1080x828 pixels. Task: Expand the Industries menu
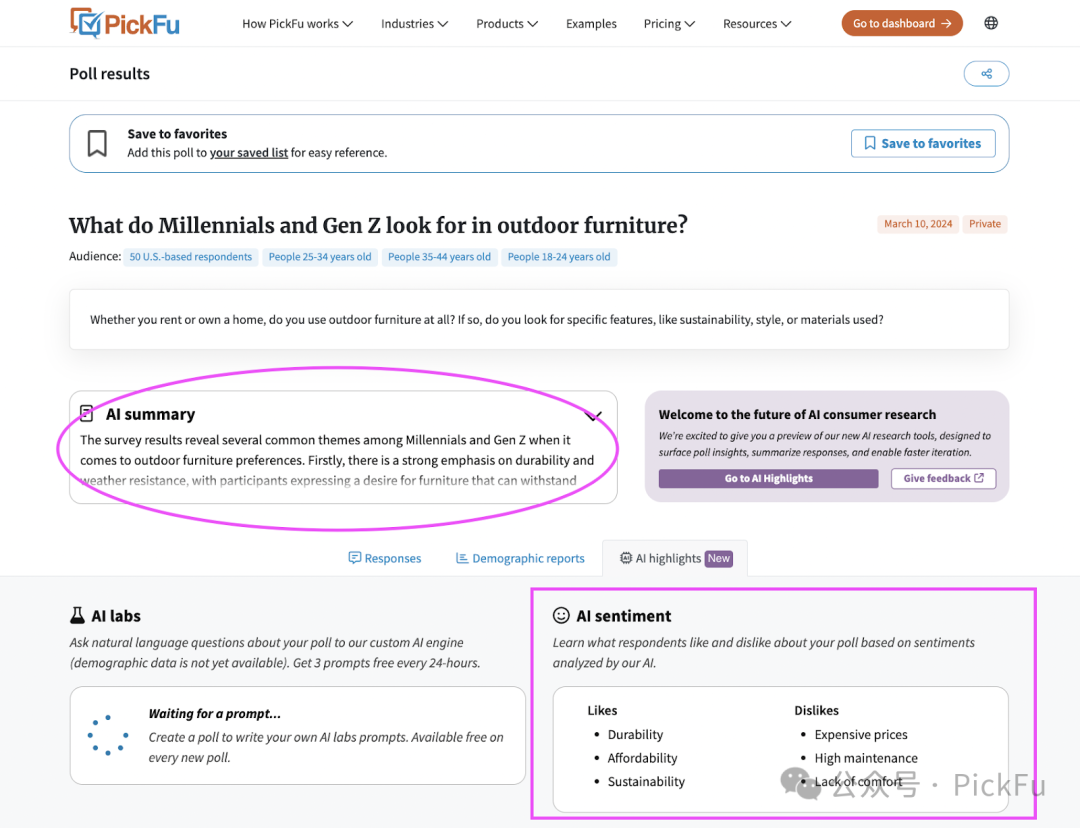(x=414, y=24)
